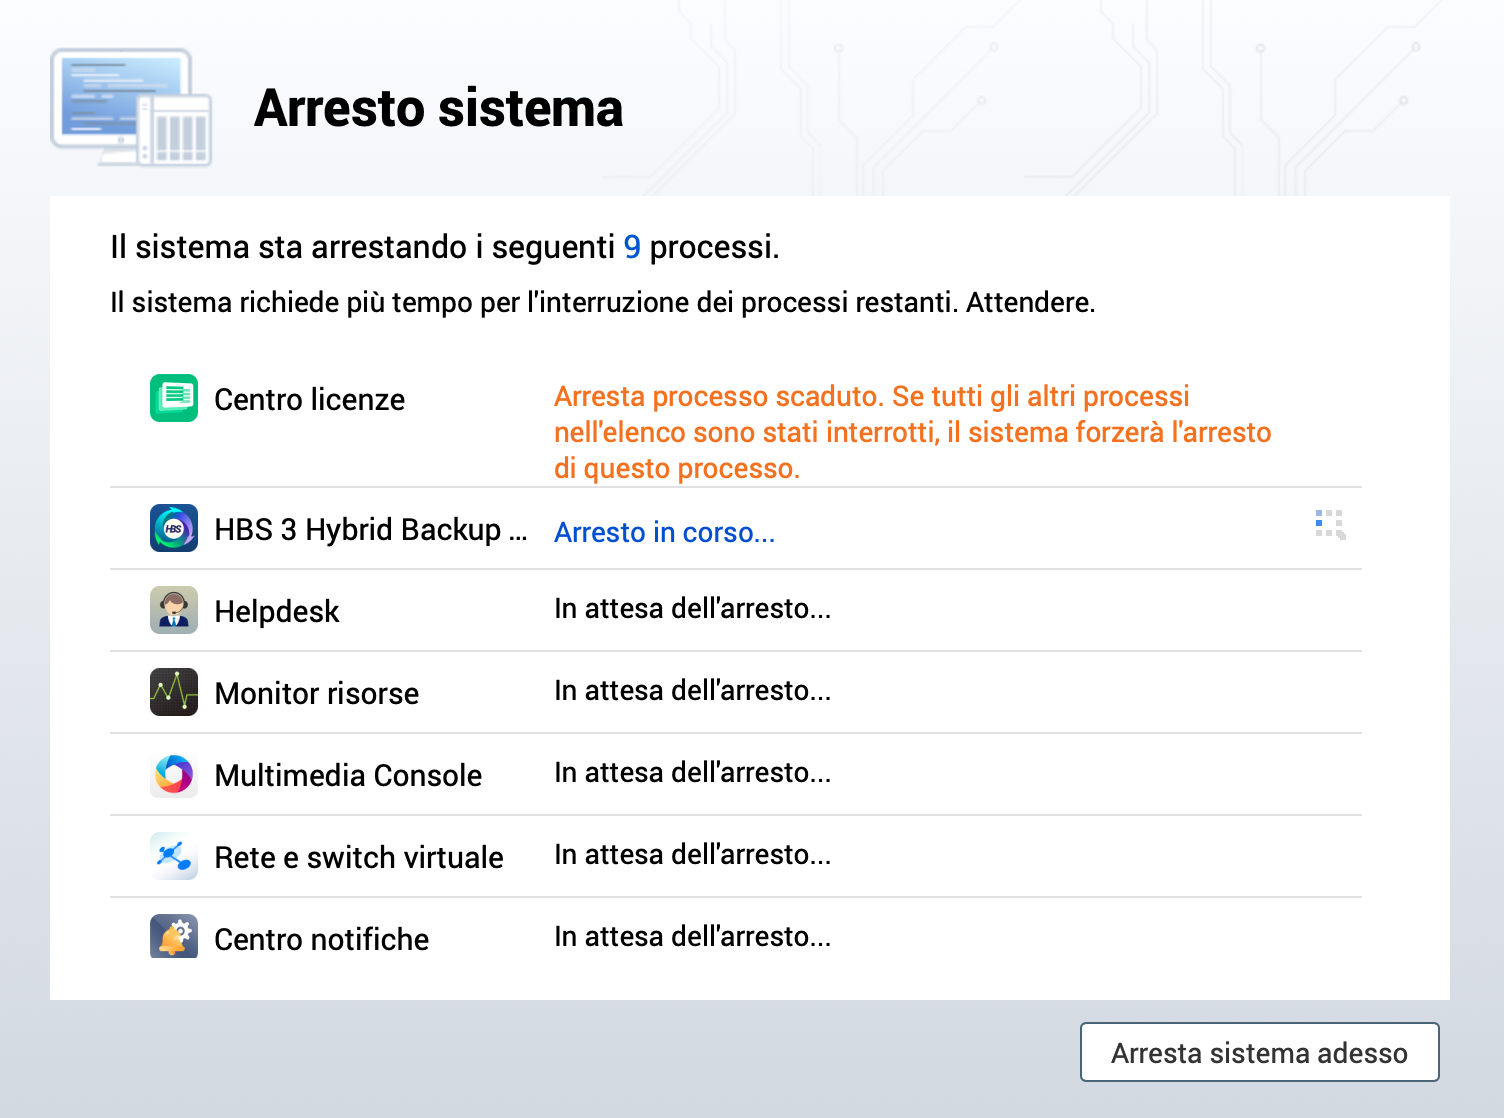The image size is (1504, 1118).
Task: Select the Rete e switch virtuale label
Action: pyautogui.click(x=358, y=858)
